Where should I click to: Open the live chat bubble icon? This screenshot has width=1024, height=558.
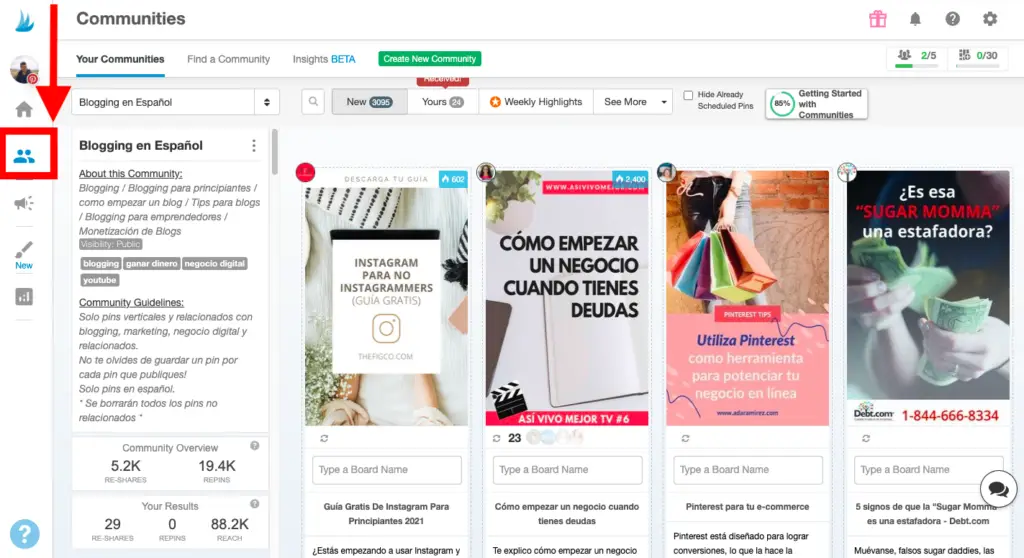998,489
